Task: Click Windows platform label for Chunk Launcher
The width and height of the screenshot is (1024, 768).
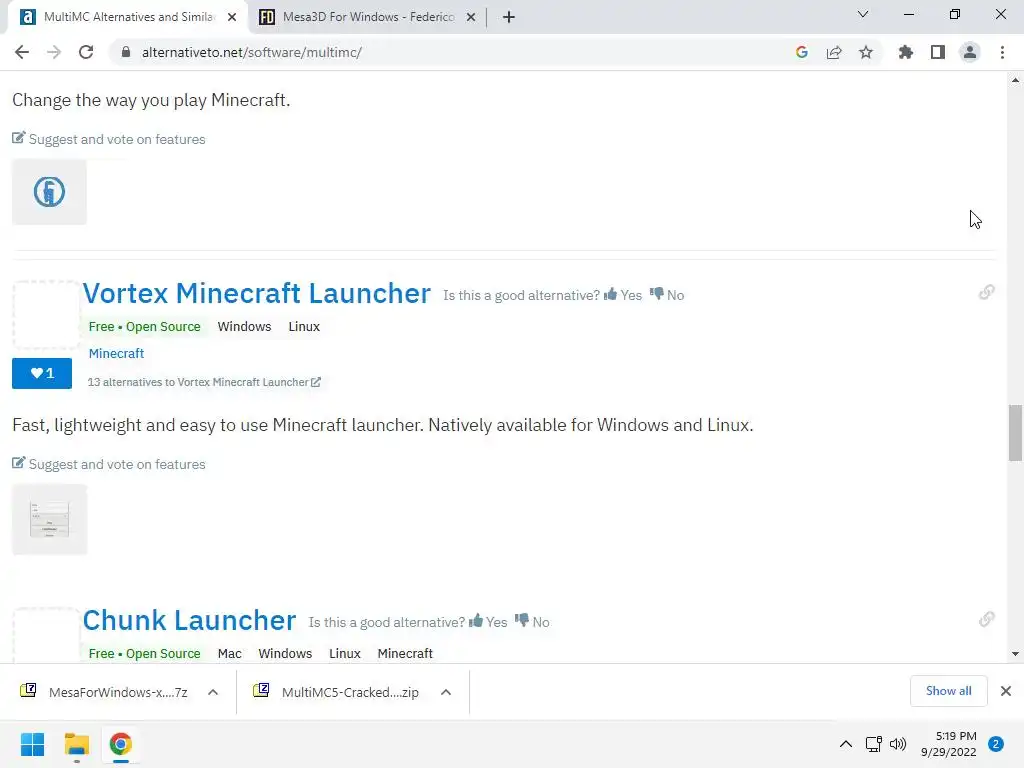Action: tap(285, 654)
